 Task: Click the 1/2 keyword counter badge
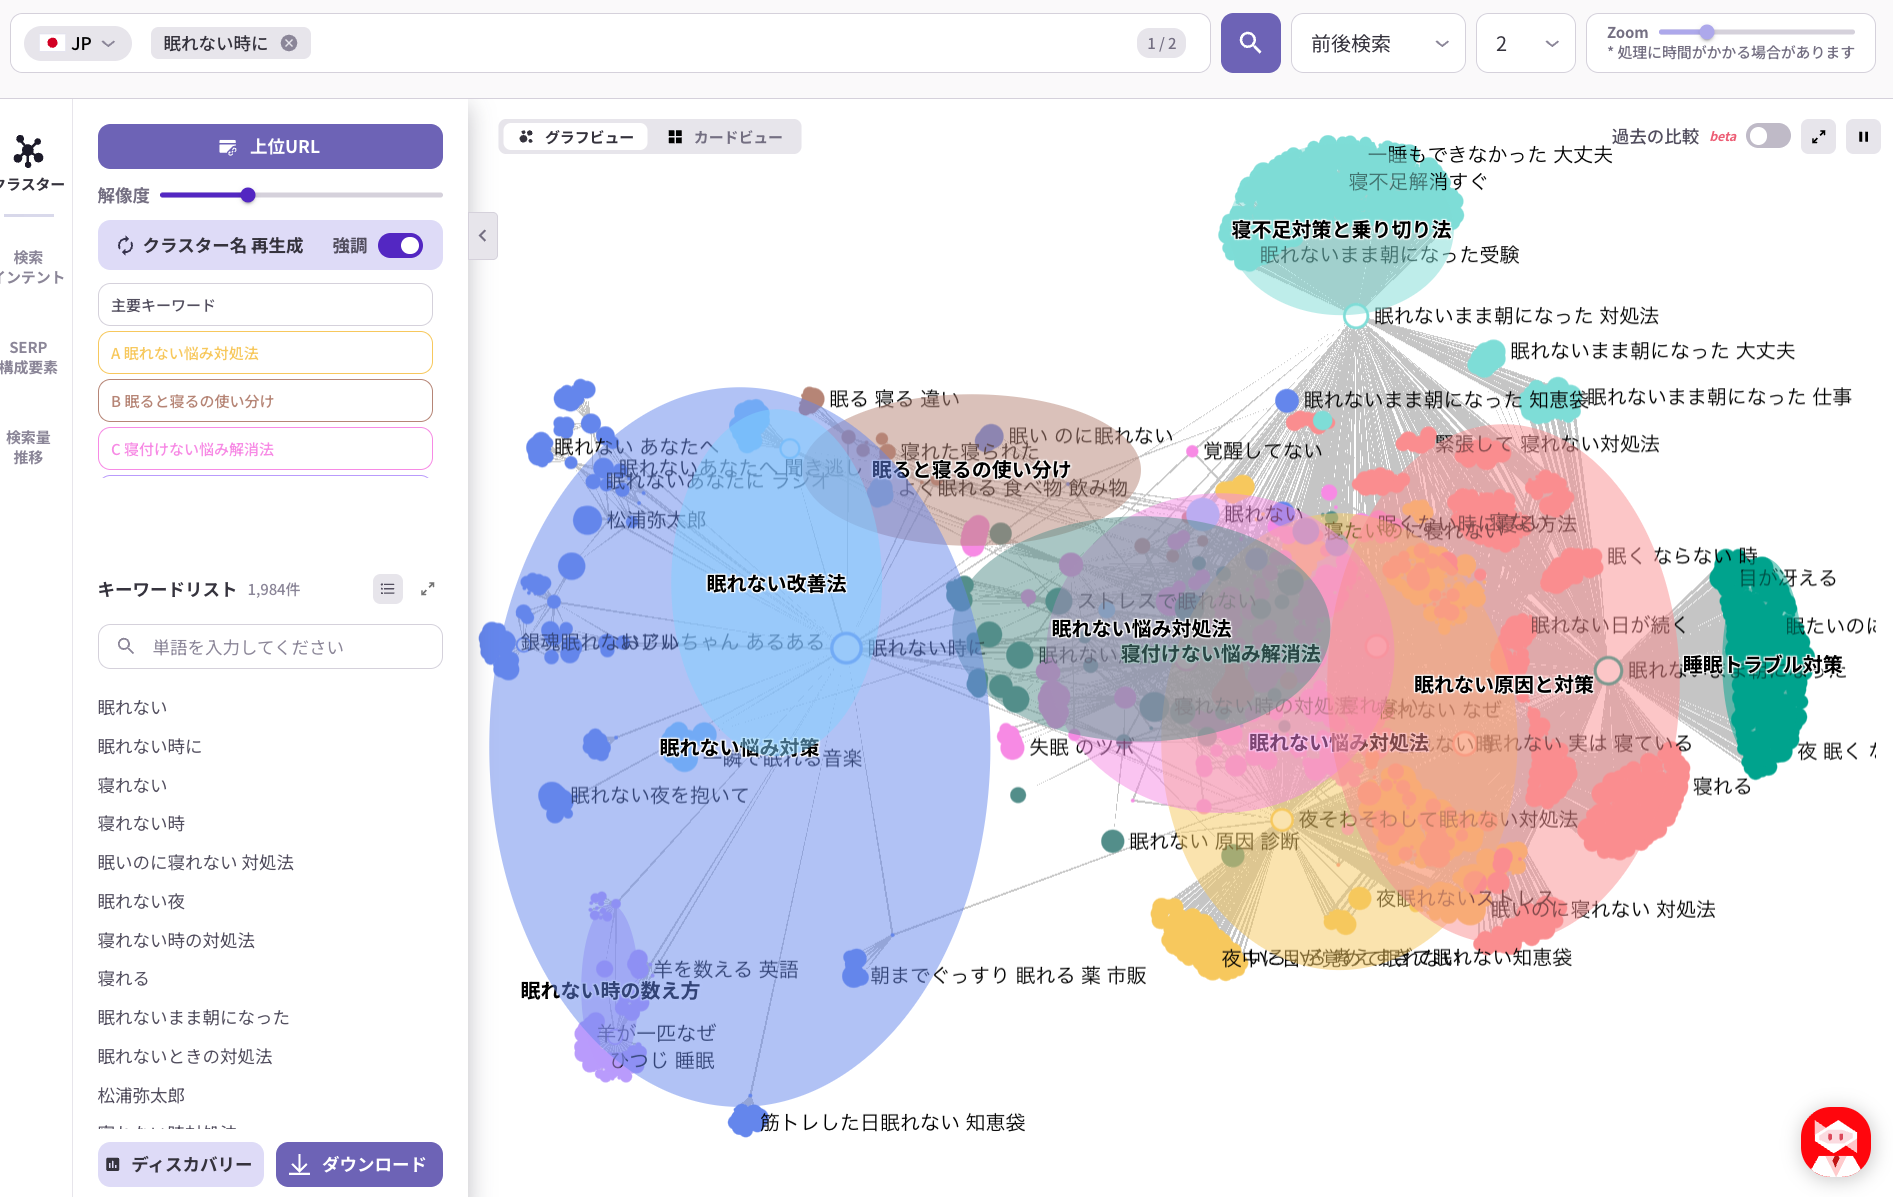(x=1161, y=43)
